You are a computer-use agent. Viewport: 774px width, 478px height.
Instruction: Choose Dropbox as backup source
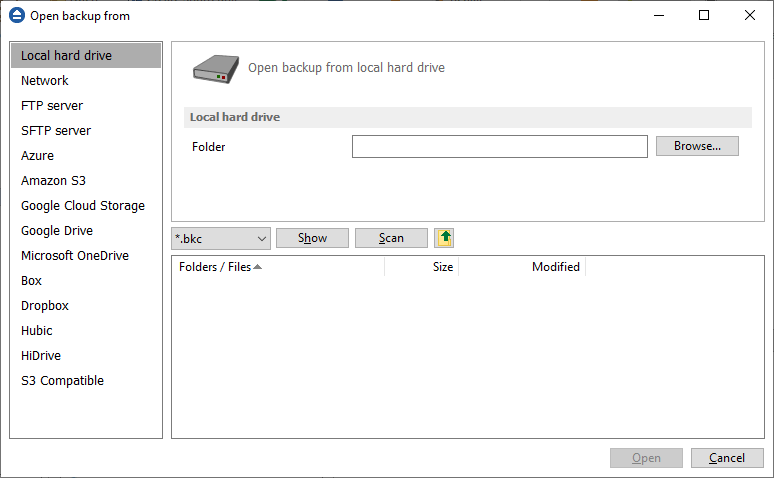[86, 306]
